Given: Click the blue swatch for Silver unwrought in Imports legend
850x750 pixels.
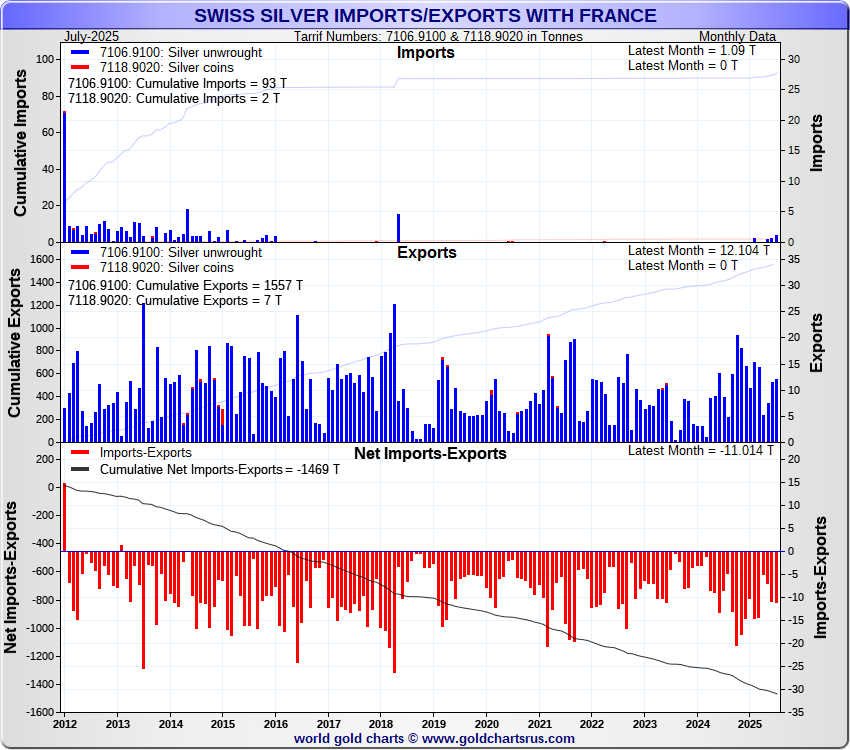Looking at the screenshot, I should [x=80, y=53].
